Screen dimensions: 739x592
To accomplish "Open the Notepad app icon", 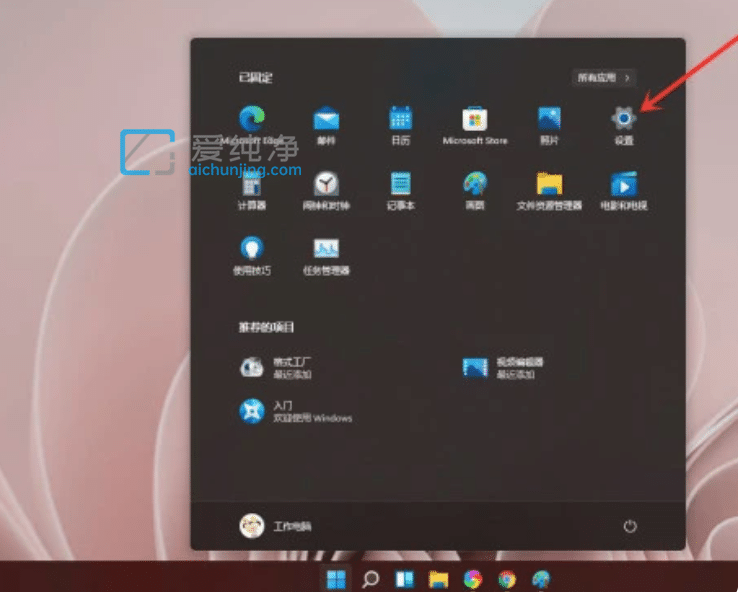I will [x=401, y=183].
